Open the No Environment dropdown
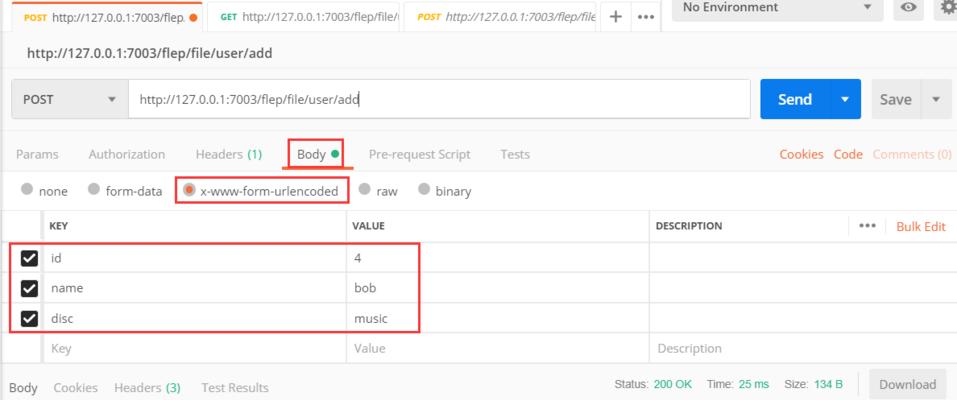957x400 pixels. point(778,9)
